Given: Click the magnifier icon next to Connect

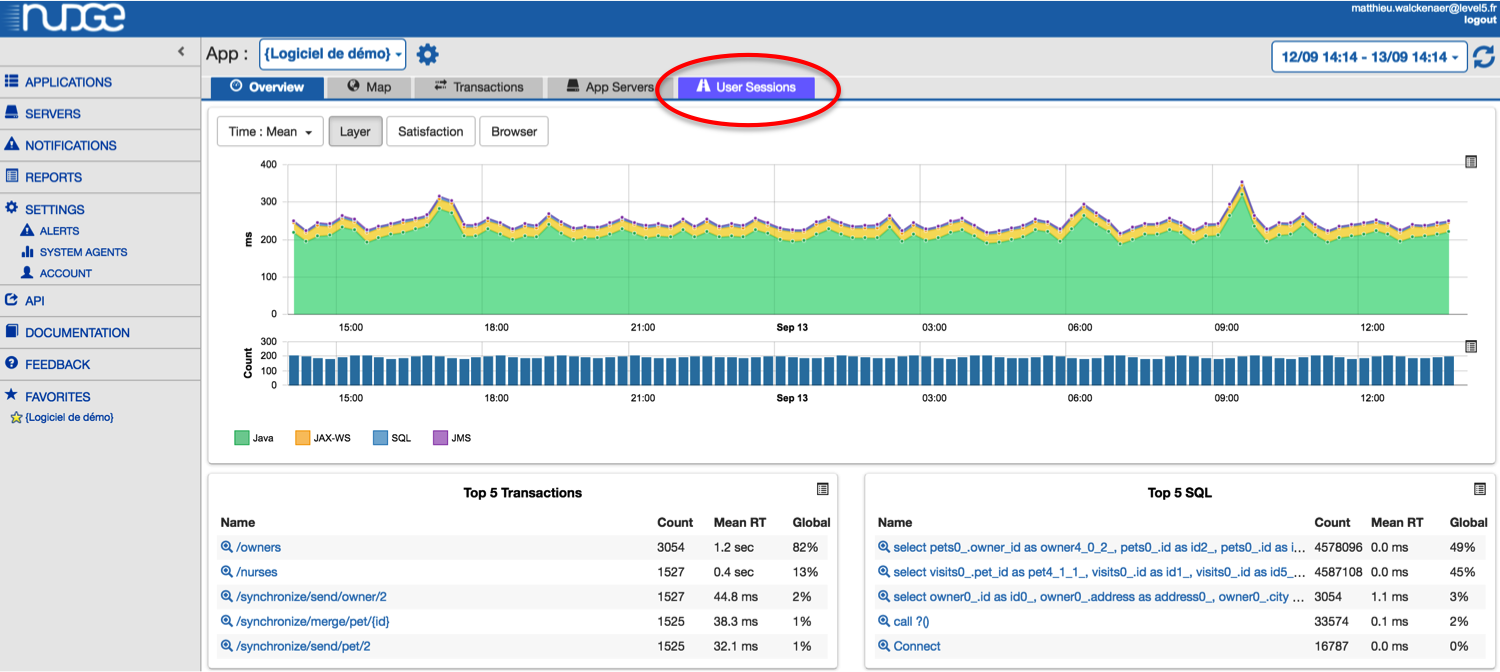Looking at the screenshot, I should click(884, 646).
